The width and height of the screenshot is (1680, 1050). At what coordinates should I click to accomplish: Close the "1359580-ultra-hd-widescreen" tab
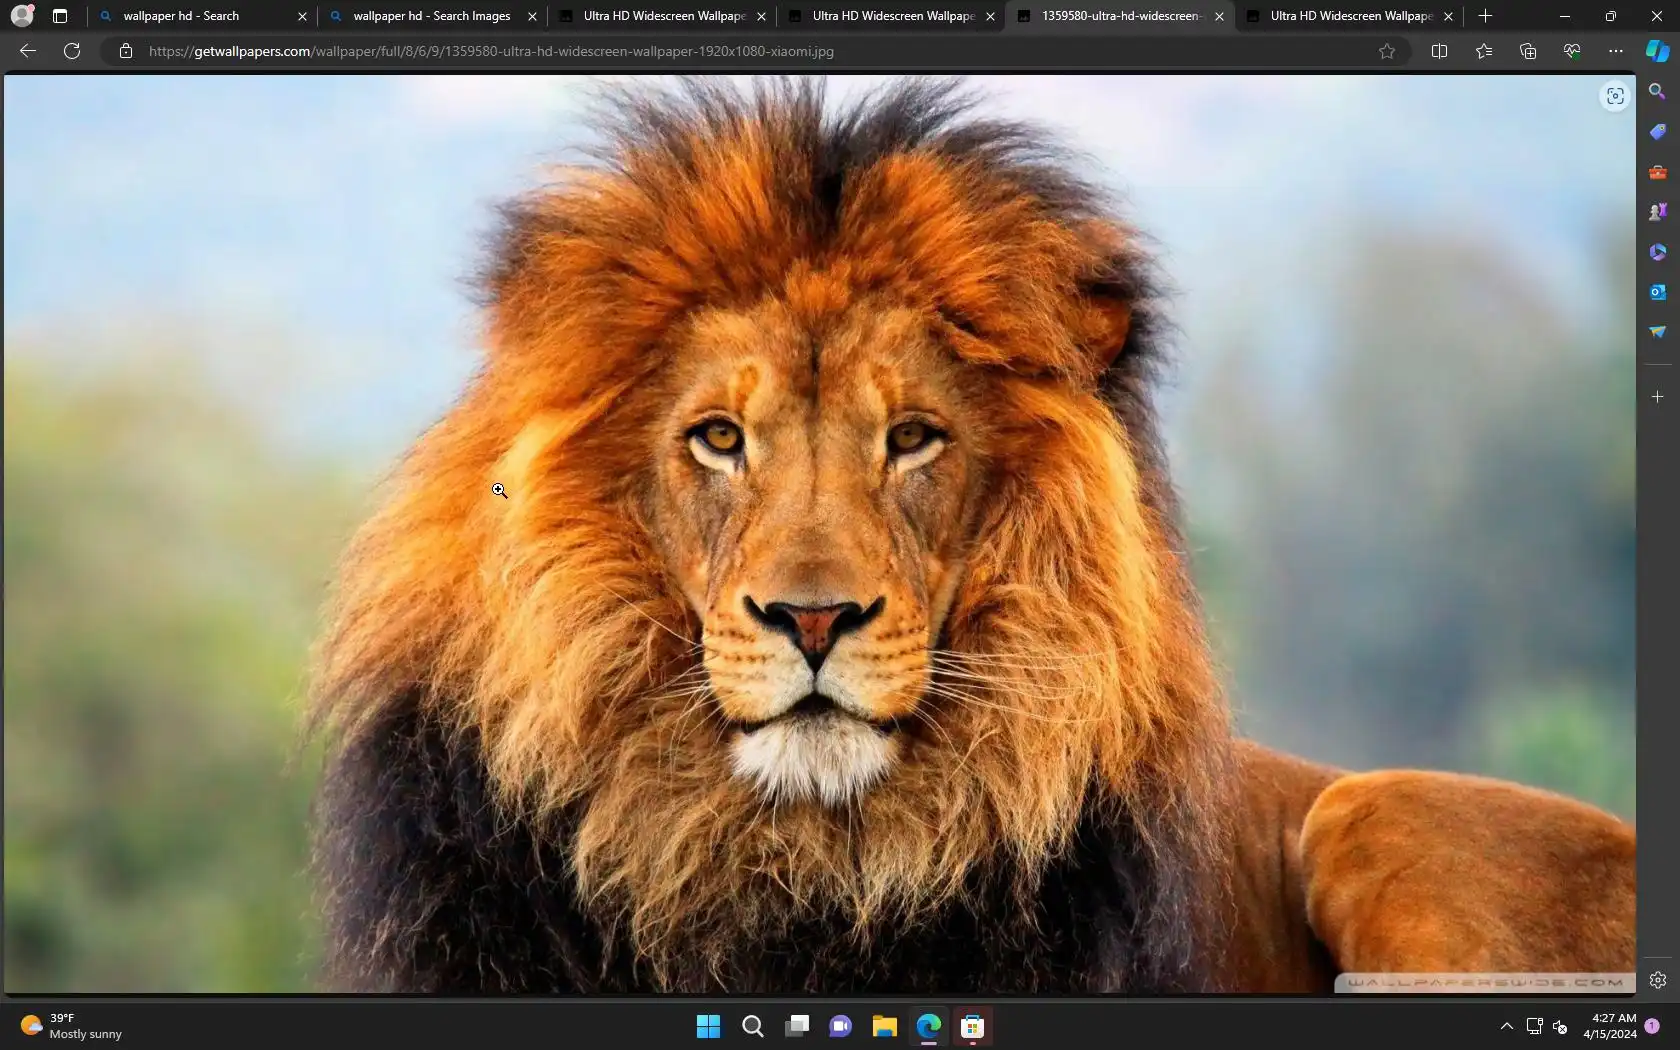1219,16
